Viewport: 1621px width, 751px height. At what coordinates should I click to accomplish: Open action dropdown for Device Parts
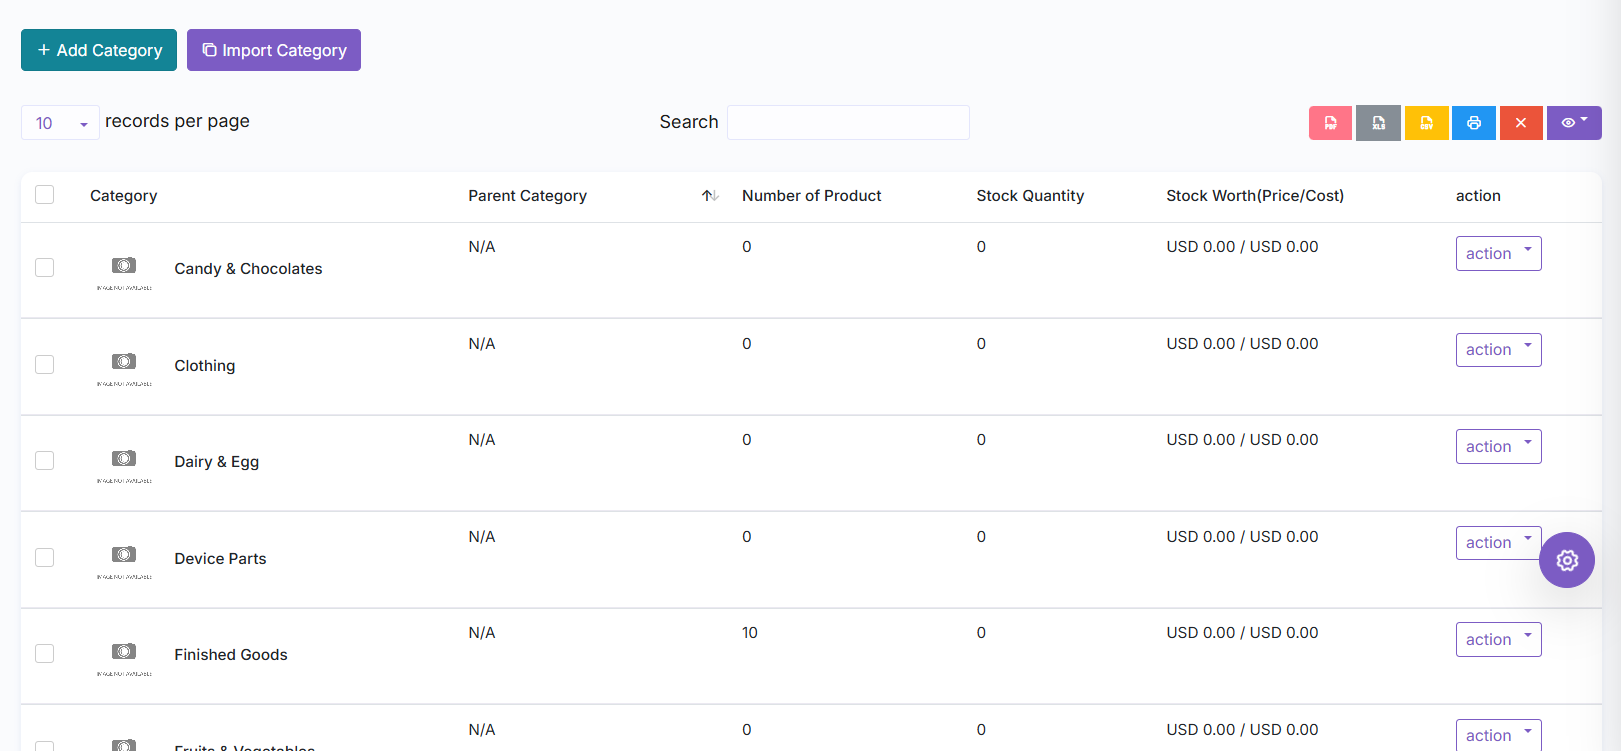pos(1498,543)
